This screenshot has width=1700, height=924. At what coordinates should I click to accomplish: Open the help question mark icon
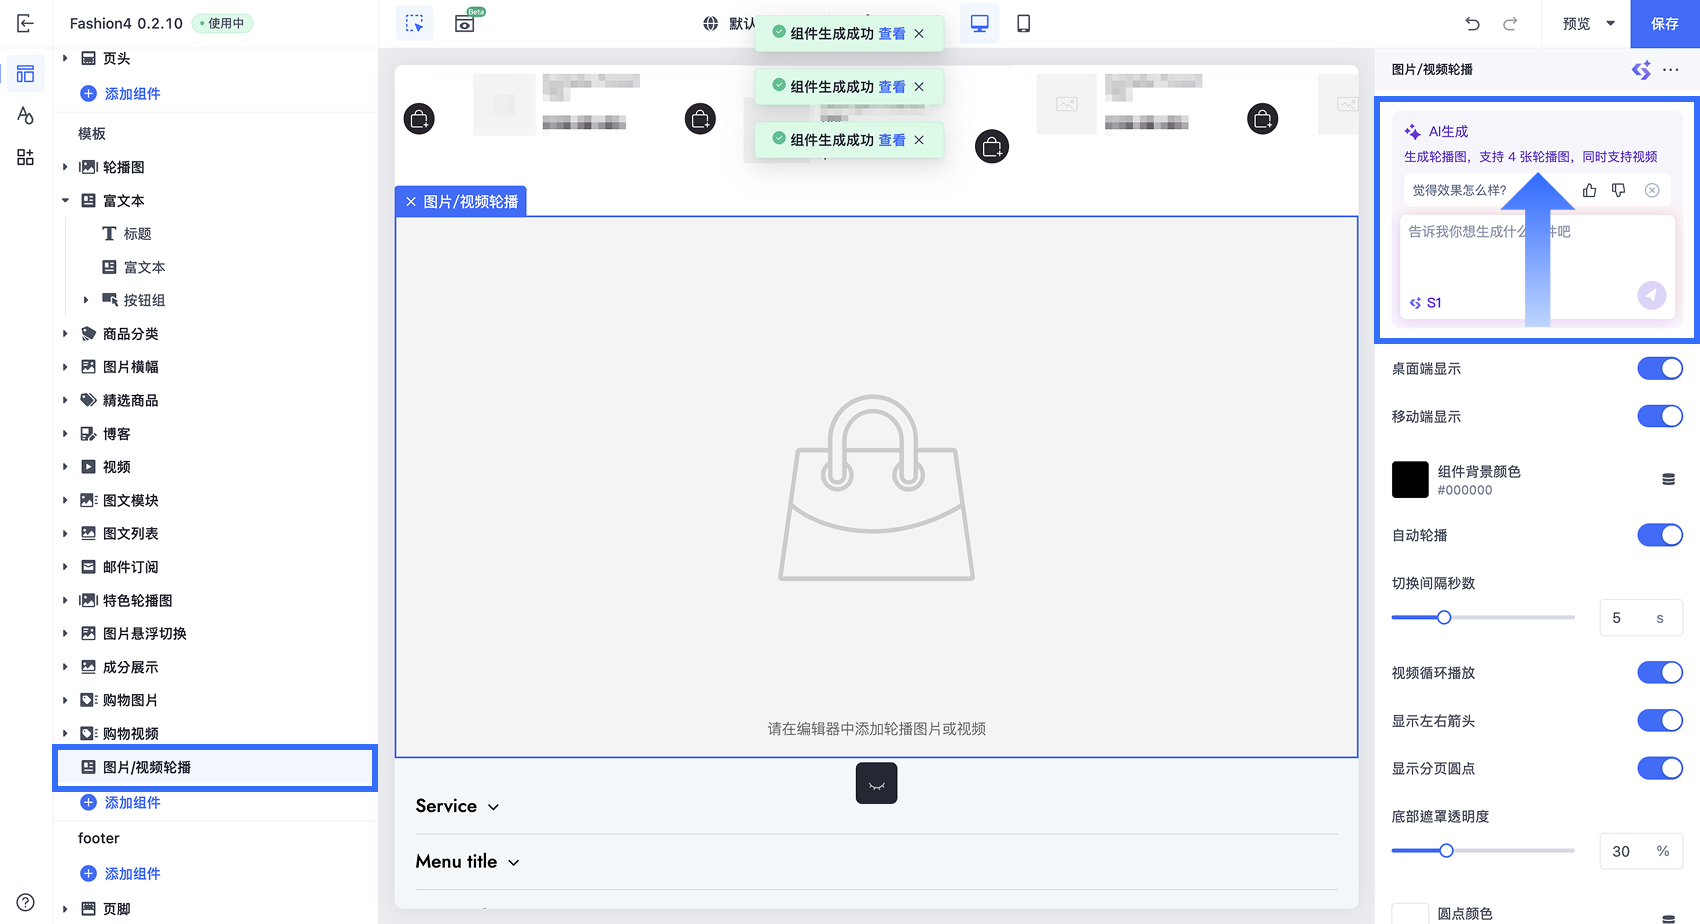tap(25, 902)
